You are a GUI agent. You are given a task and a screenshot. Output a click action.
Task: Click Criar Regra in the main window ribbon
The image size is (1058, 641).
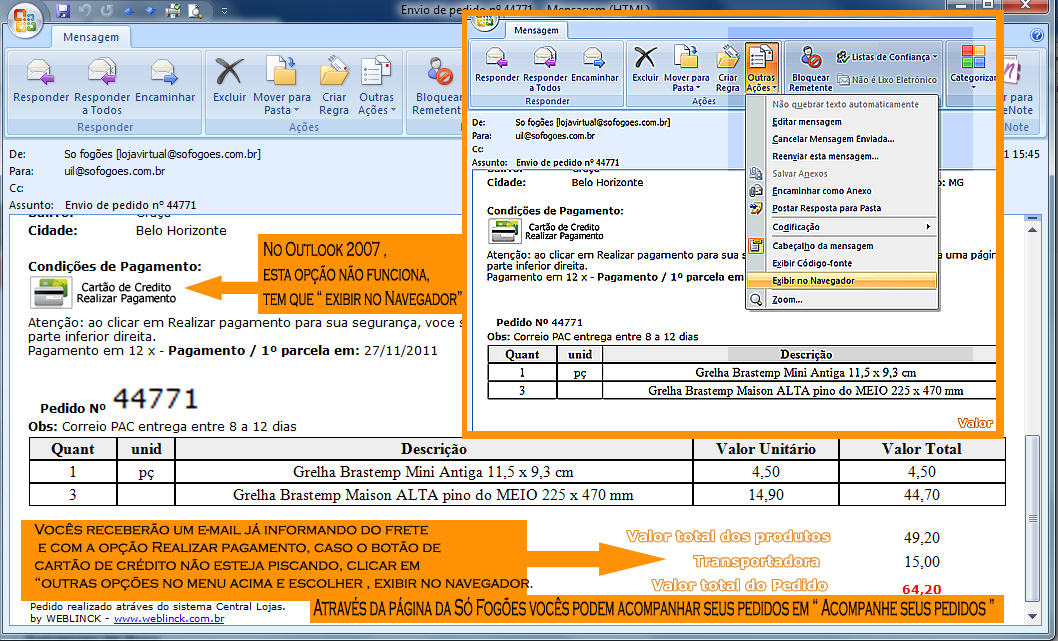pyautogui.click(x=334, y=86)
